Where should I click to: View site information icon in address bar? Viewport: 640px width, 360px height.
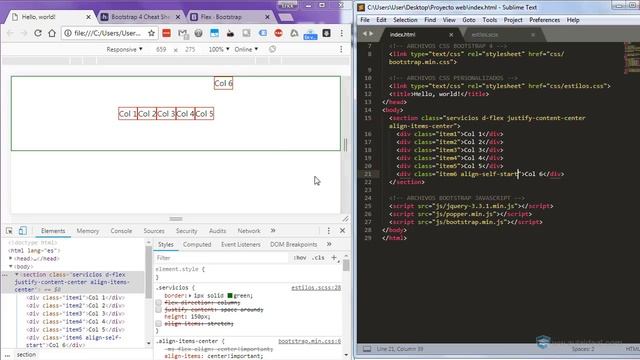click(x=68, y=33)
